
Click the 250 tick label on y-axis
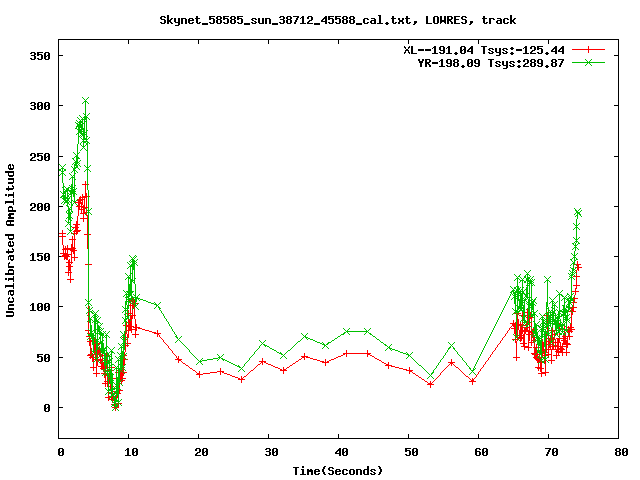(40, 157)
